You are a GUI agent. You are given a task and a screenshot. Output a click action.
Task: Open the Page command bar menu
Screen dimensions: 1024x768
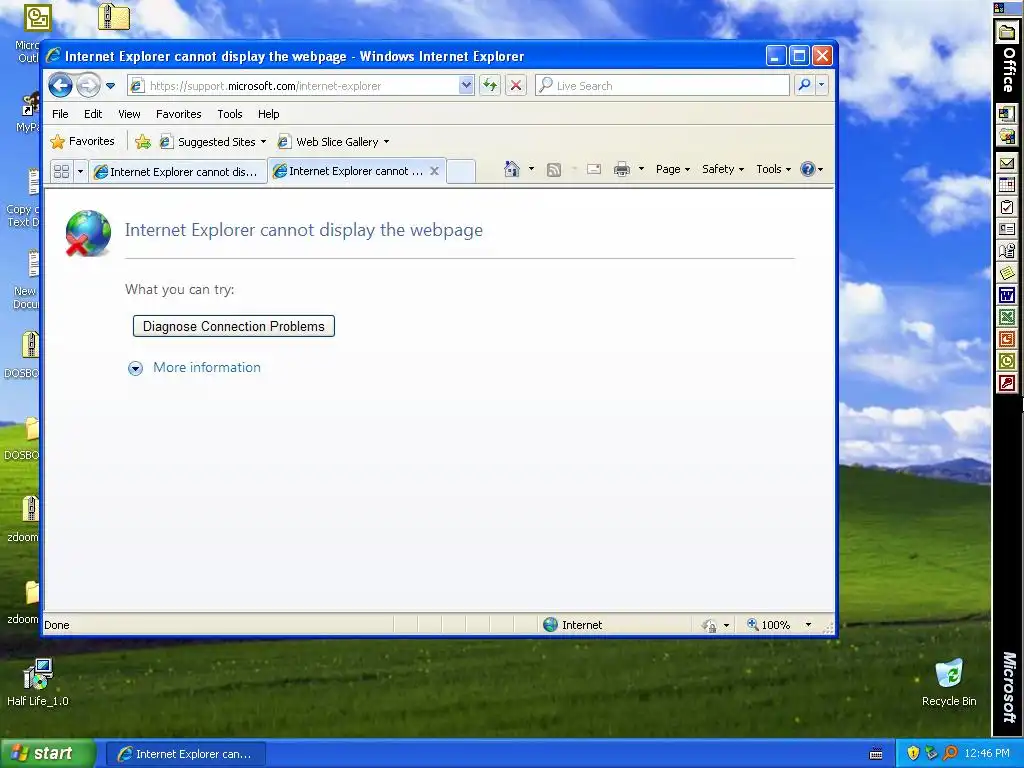pyautogui.click(x=673, y=169)
